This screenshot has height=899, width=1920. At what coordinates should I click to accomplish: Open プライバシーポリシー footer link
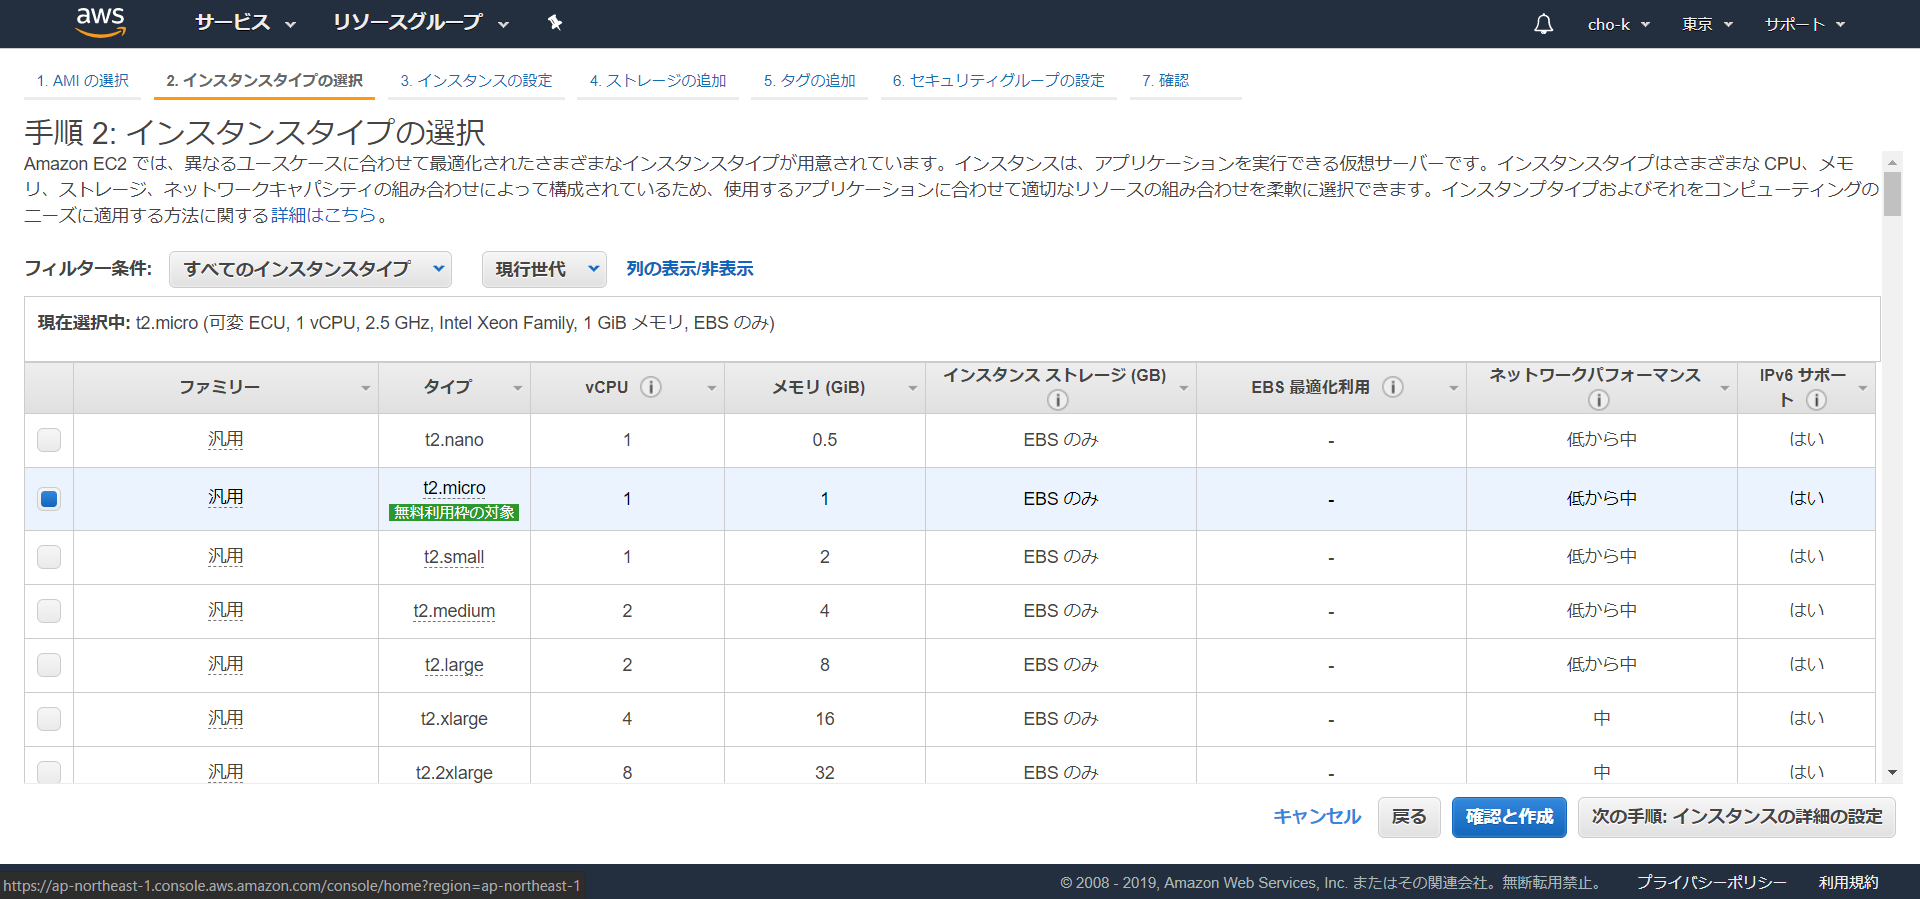pyautogui.click(x=1711, y=883)
